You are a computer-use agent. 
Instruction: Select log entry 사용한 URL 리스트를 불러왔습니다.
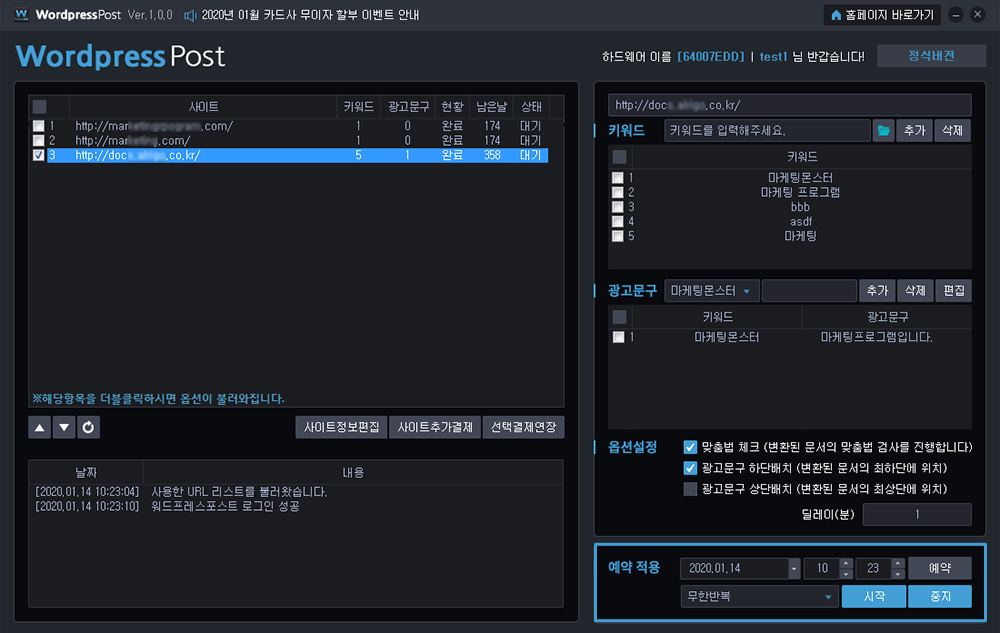click(239, 491)
